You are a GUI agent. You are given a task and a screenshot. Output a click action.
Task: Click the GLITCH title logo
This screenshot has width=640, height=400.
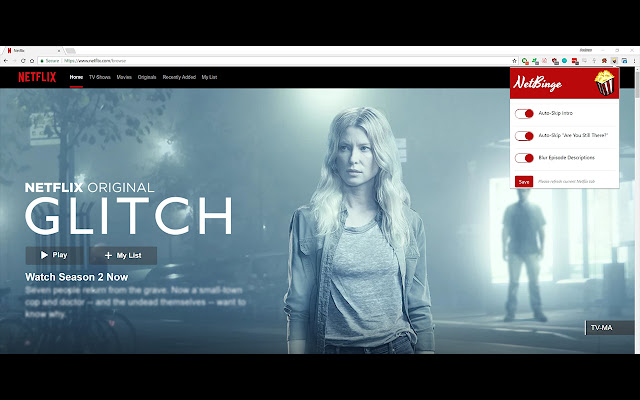pyautogui.click(x=129, y=216)
